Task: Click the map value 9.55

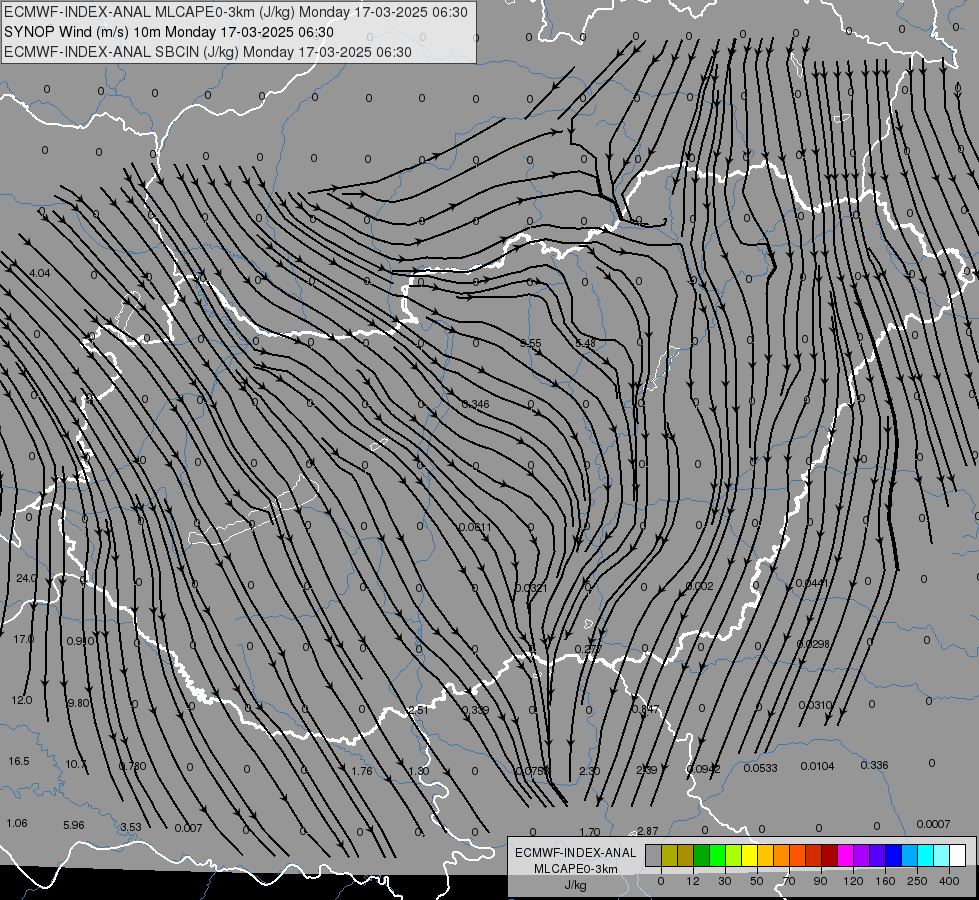Action: click(x=531, y=344)
